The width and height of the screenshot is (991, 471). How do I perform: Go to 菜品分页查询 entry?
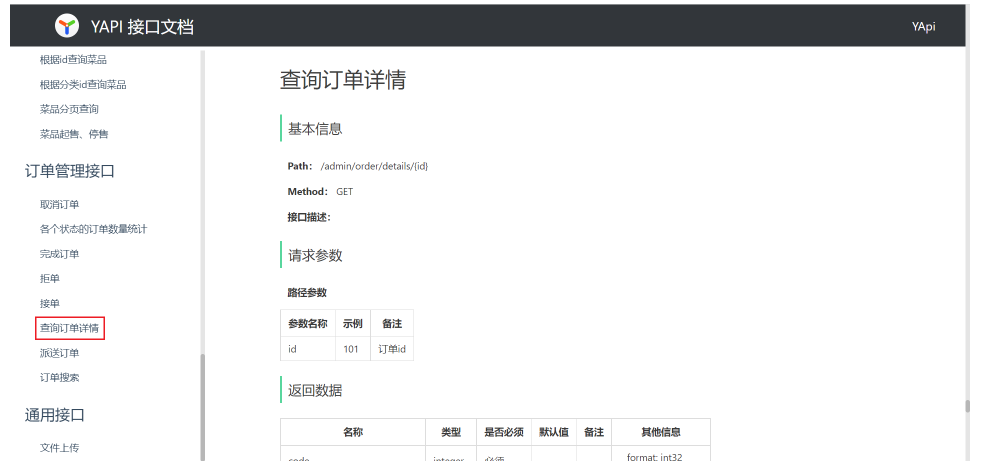(69, 109)
